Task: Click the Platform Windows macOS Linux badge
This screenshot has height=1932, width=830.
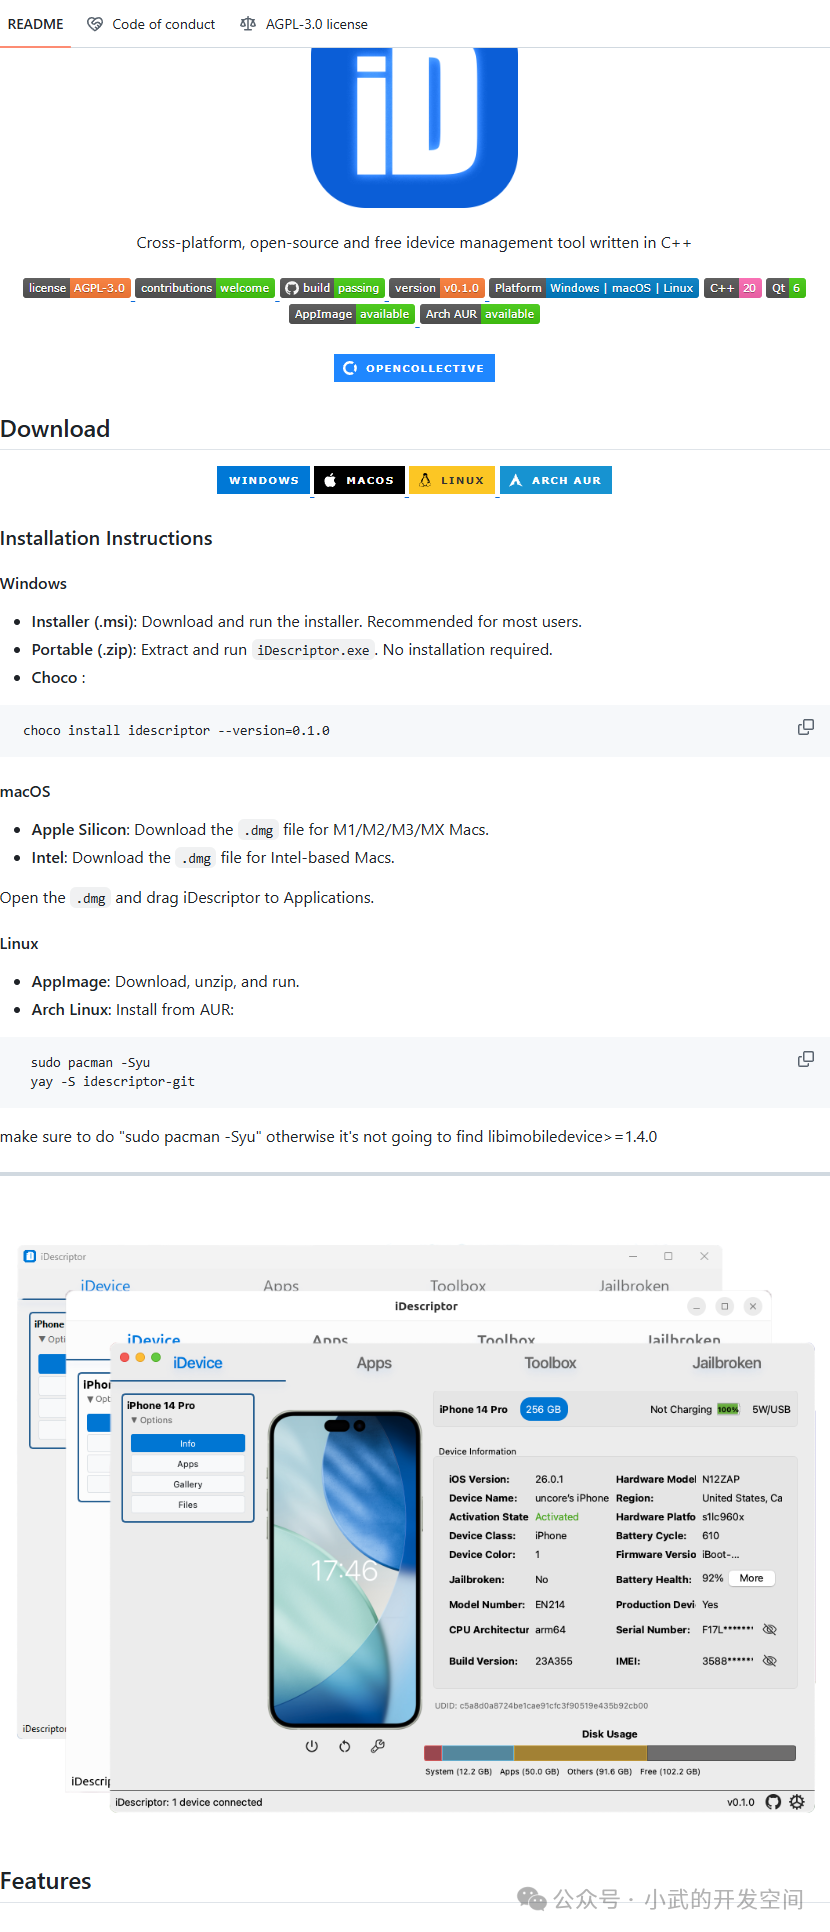Action: coord(594,288)
